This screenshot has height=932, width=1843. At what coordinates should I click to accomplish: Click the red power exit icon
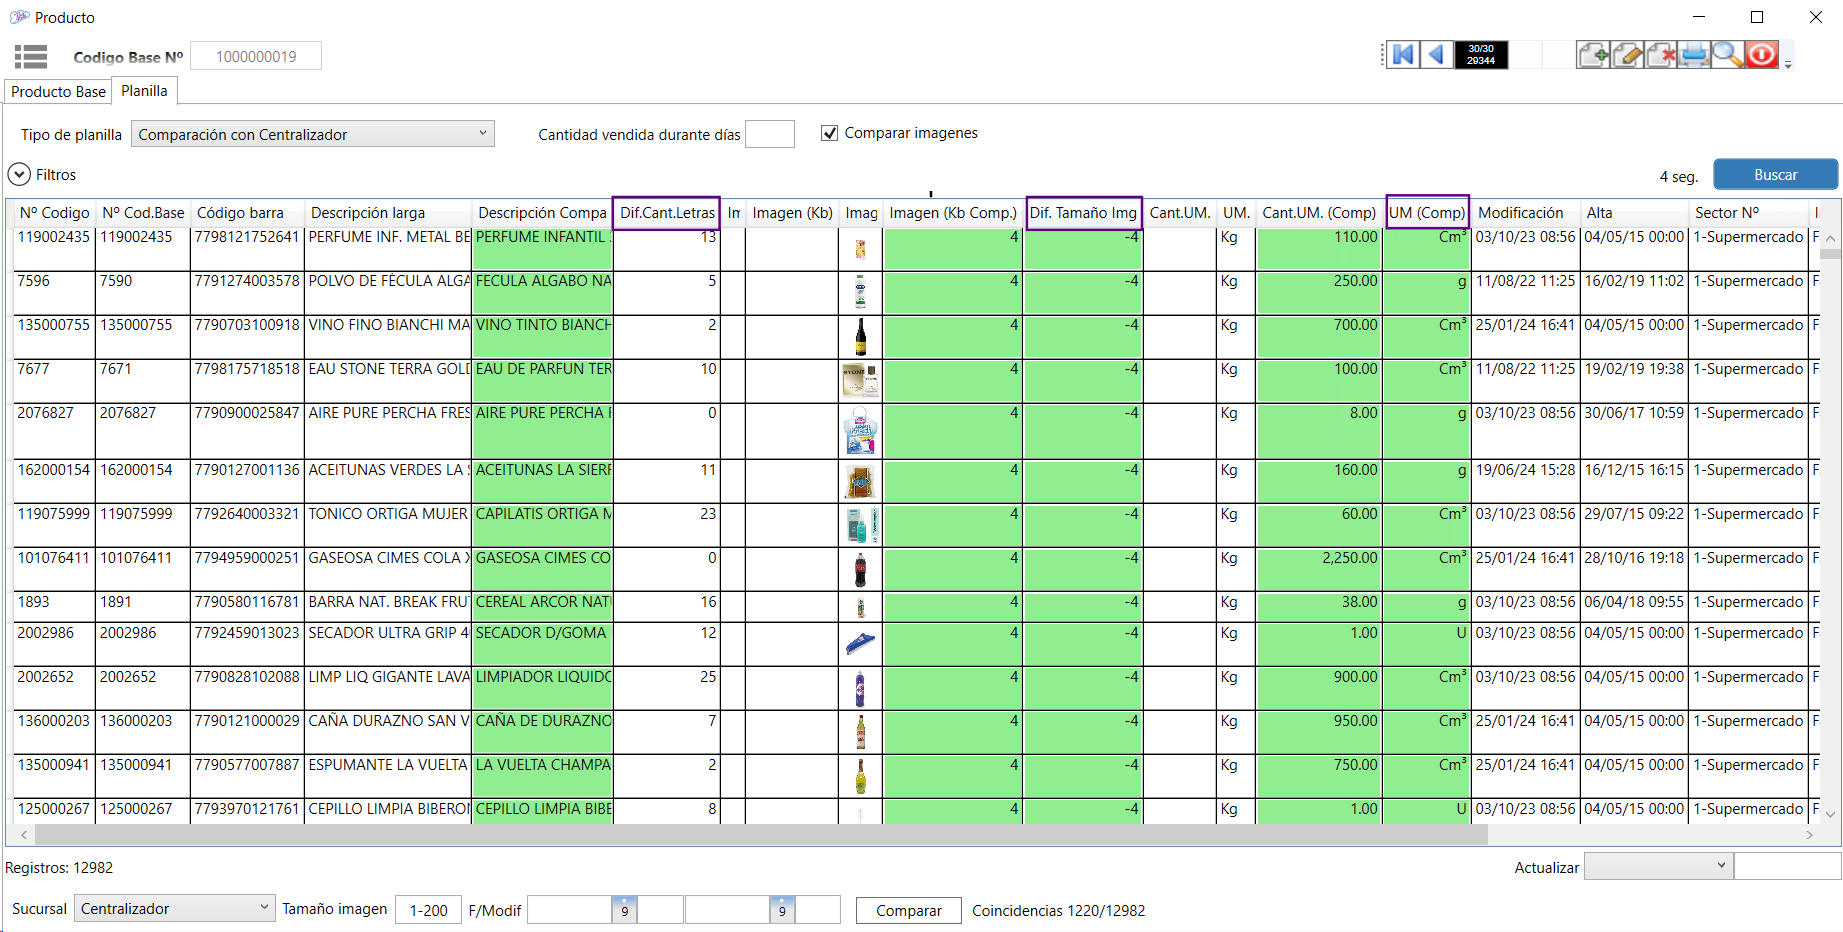pos(1762,55)
